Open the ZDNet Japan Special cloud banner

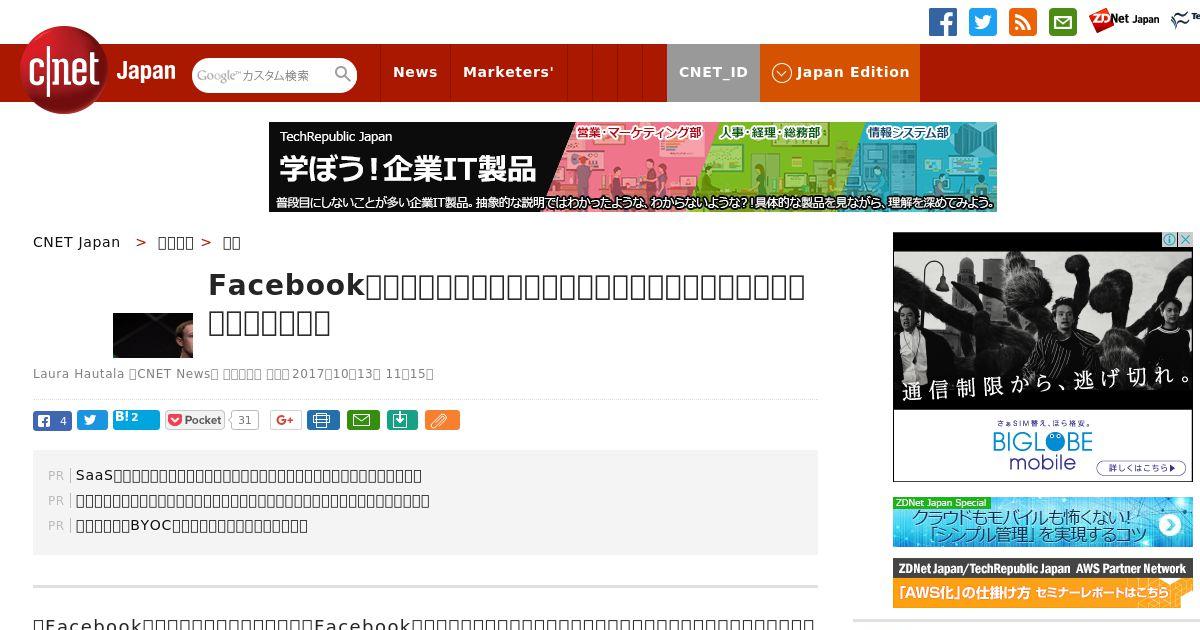tap(1043, 522)
